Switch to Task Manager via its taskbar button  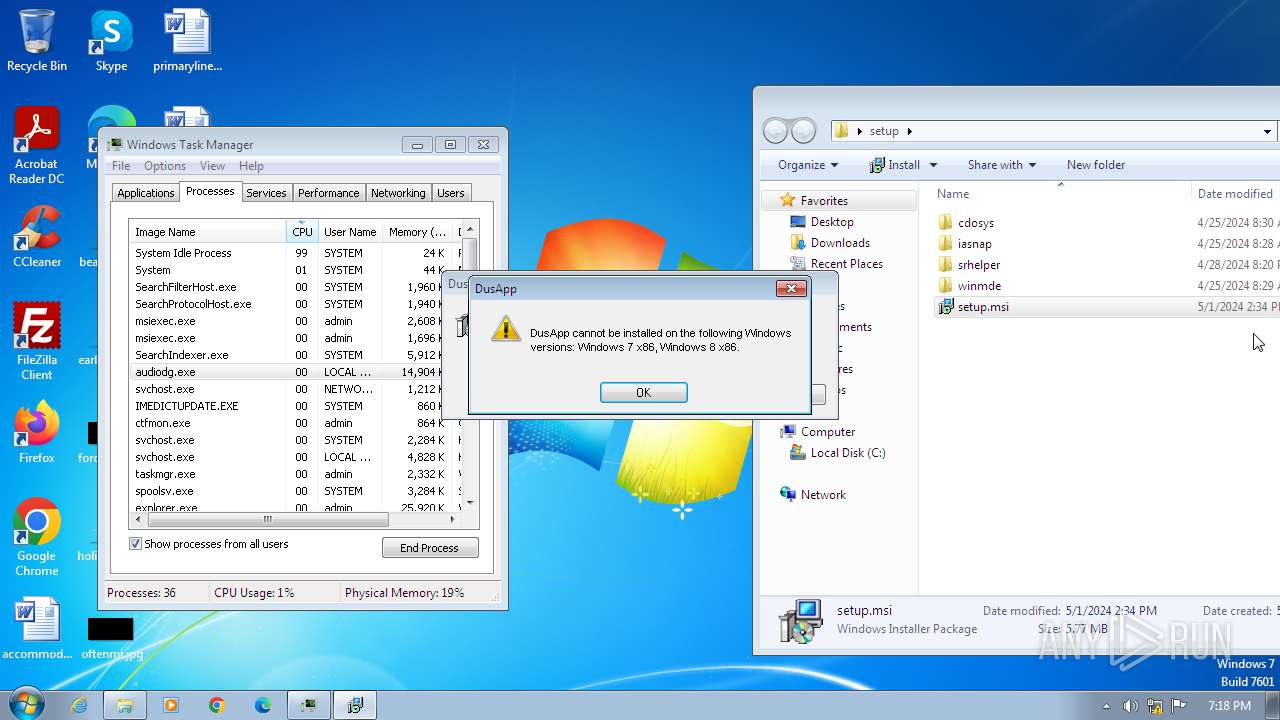pyautogui.click(x=309, y=705)
